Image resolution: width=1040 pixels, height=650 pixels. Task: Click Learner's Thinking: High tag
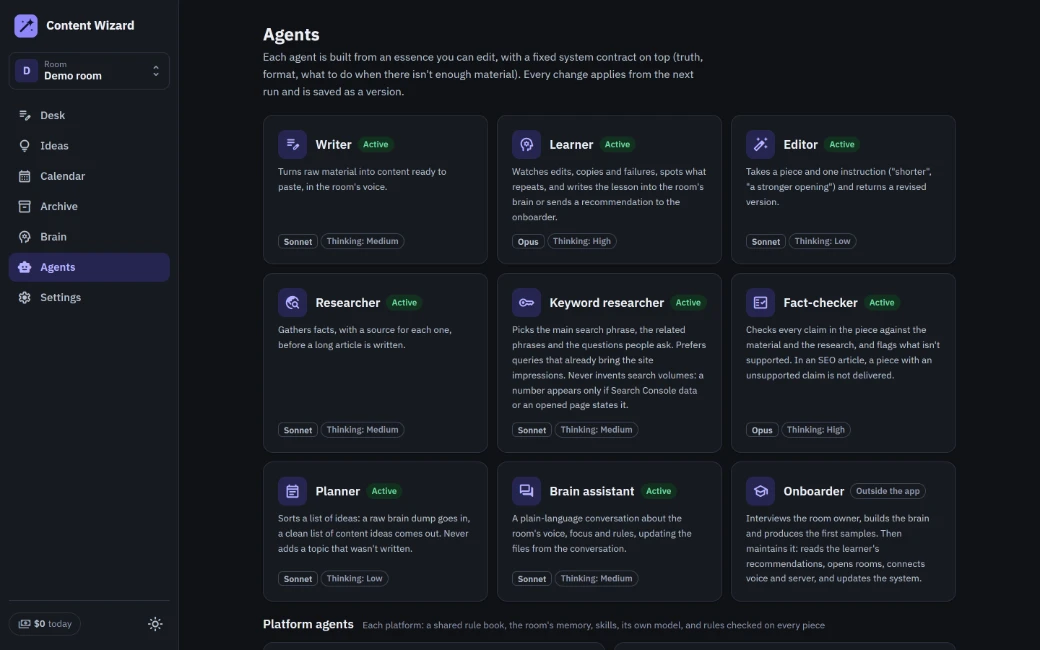click(x=582, y=241)
